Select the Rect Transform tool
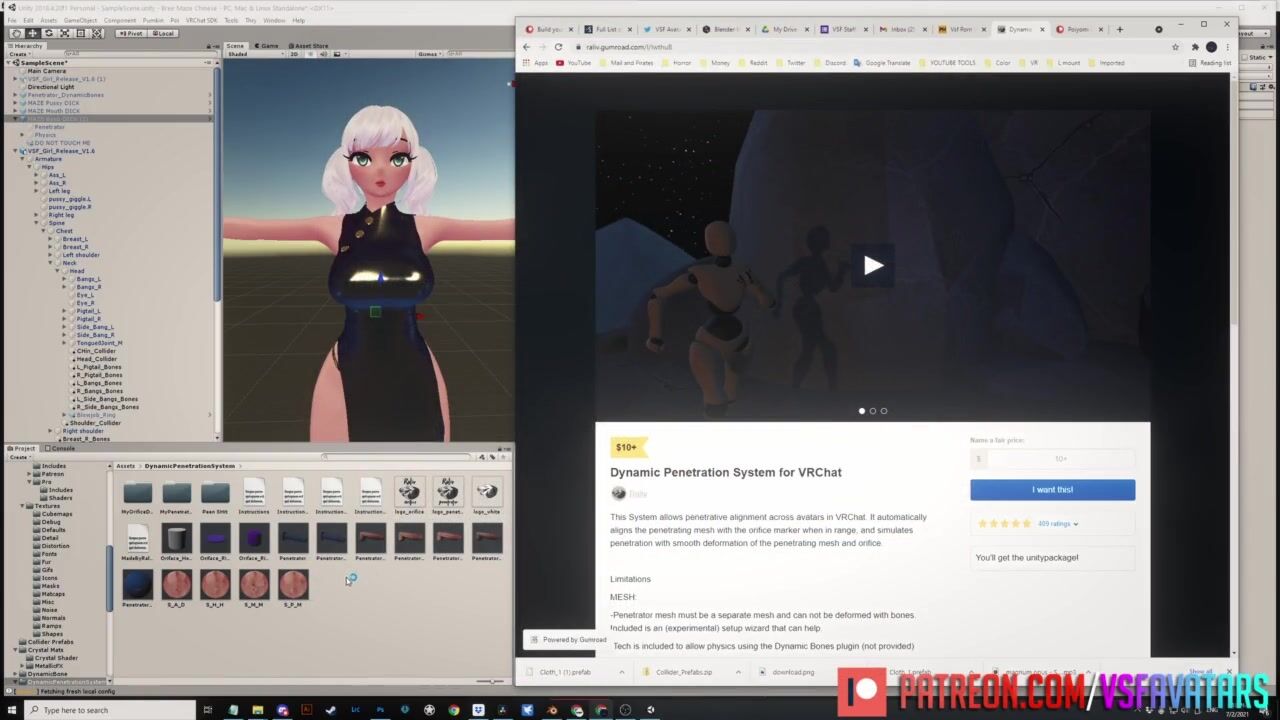Viewport: 1280px width, 720px height. click(x=79, y=33)
